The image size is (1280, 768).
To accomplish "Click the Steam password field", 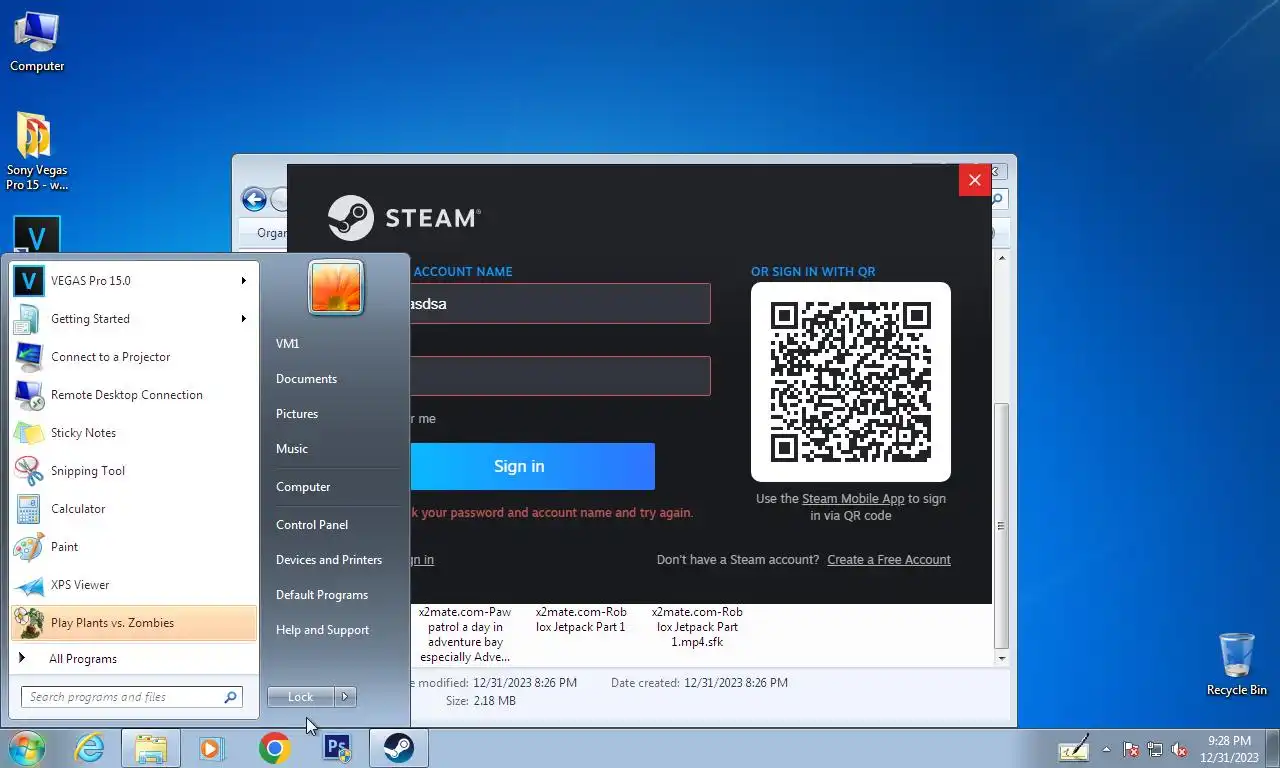I will (560, 376).
